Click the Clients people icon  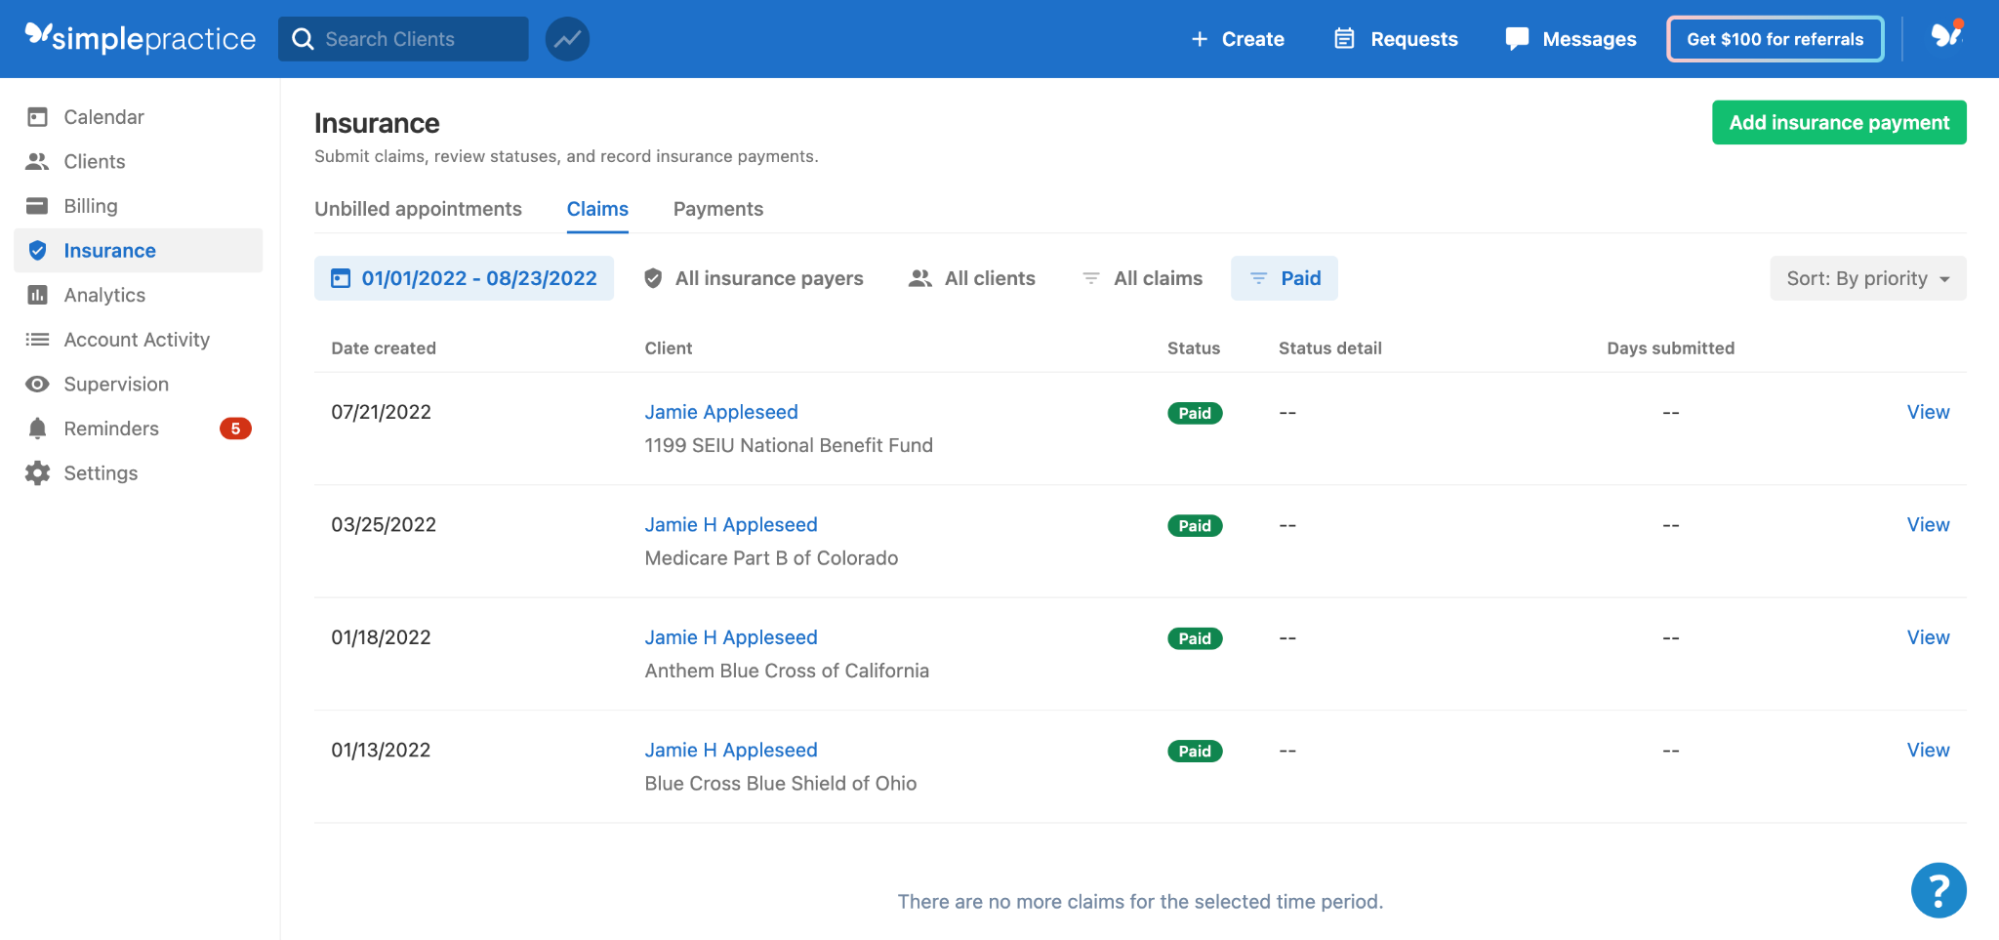point(38,161)
